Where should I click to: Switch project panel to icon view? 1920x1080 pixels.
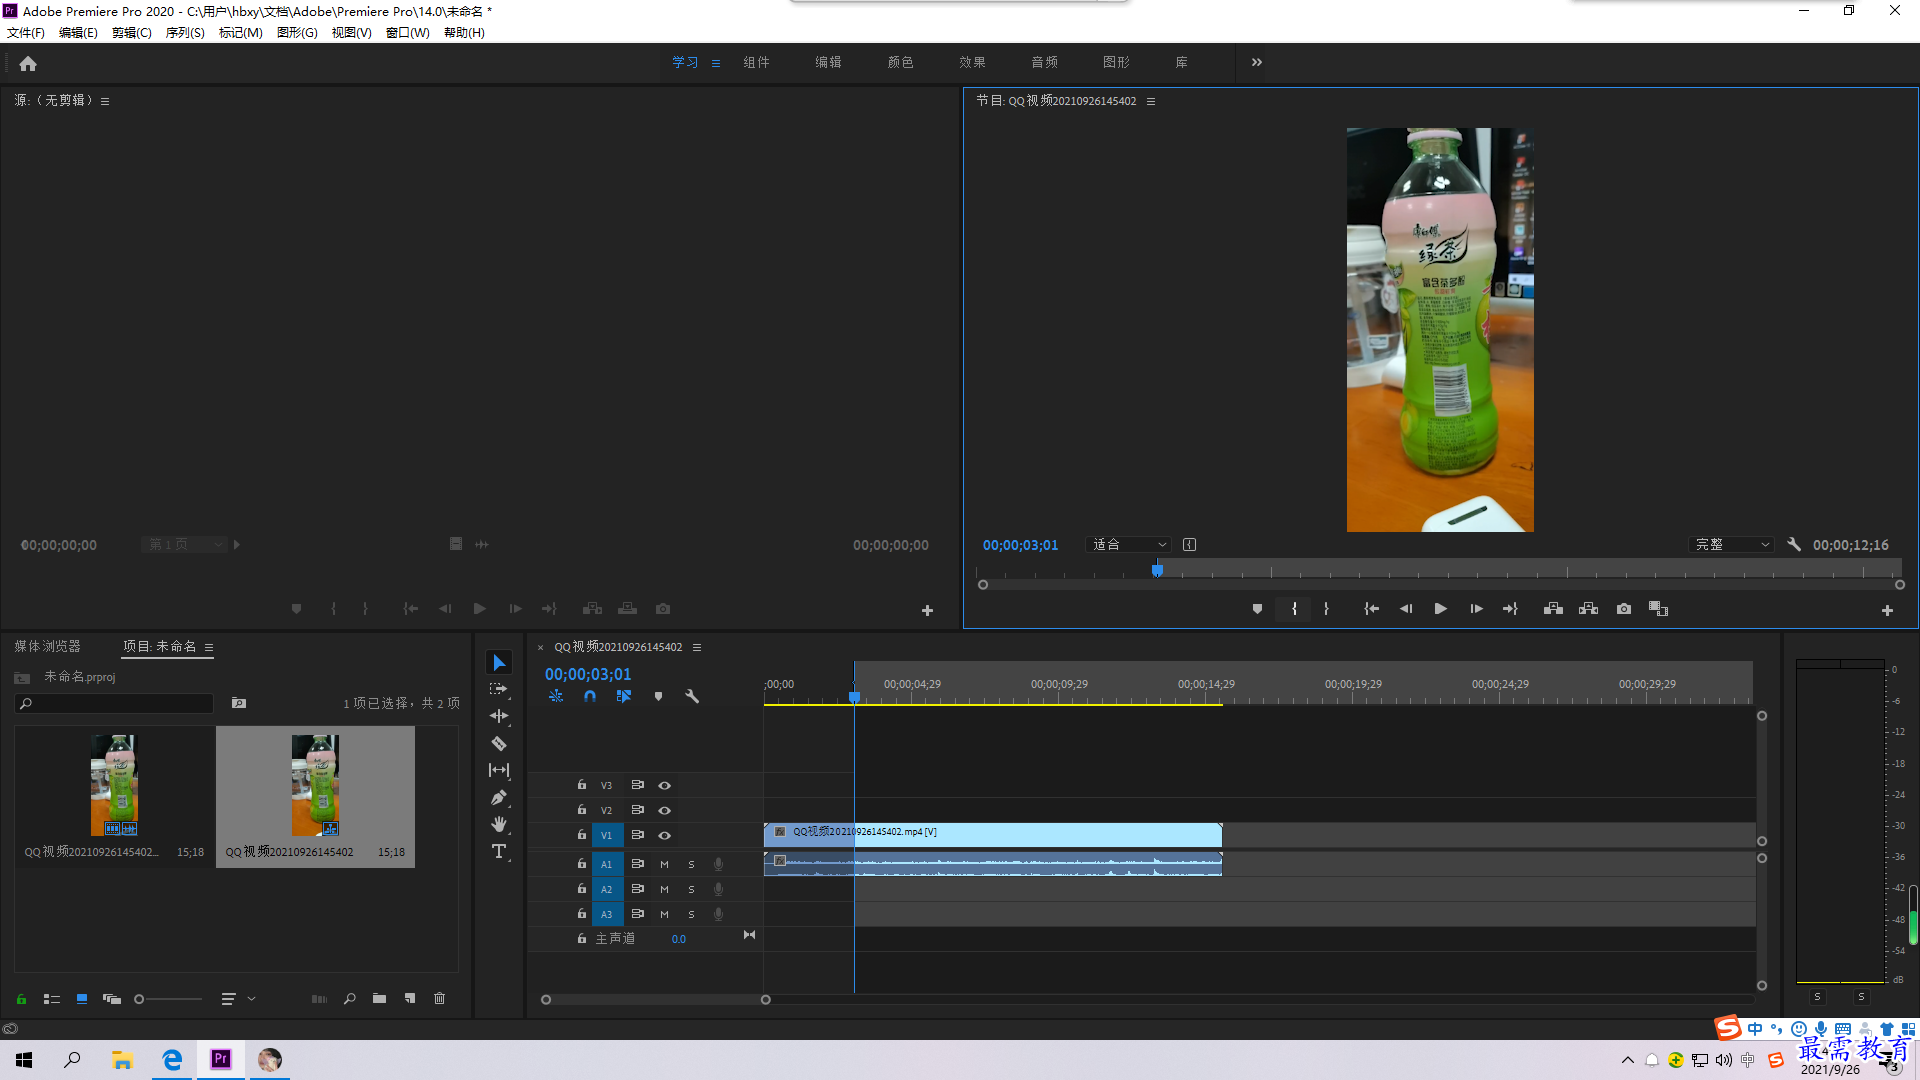82,998
